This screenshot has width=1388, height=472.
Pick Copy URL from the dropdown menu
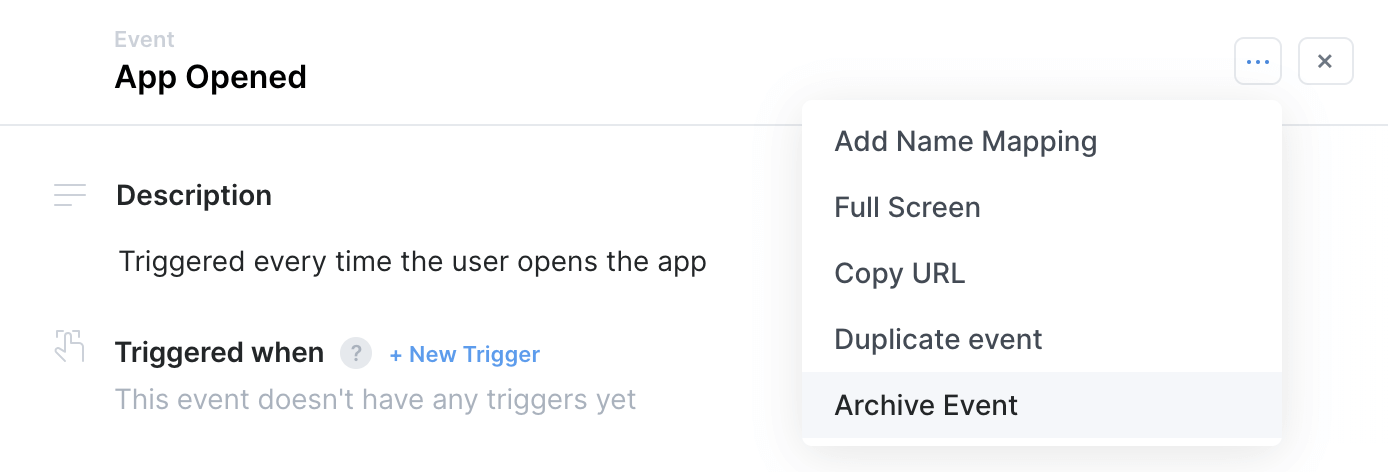click(900, 273)
